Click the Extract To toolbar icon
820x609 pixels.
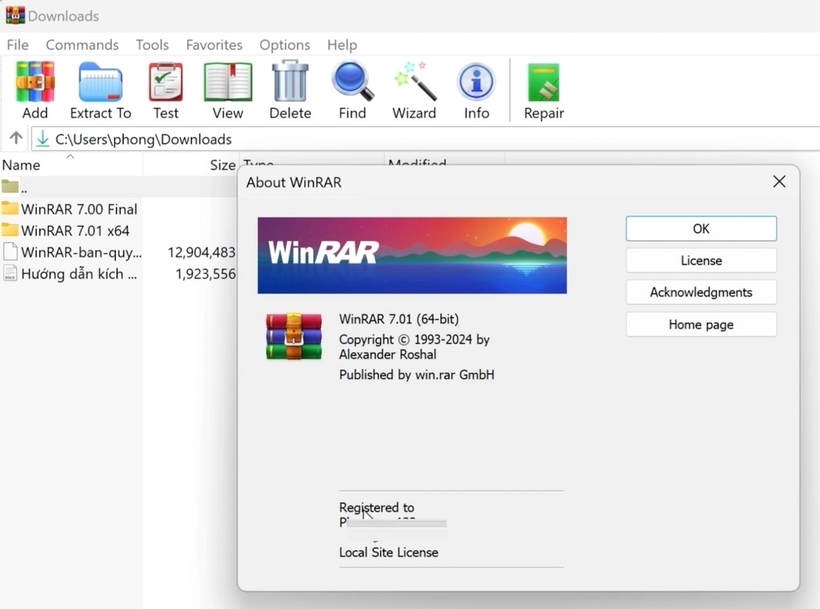point(100,90)
